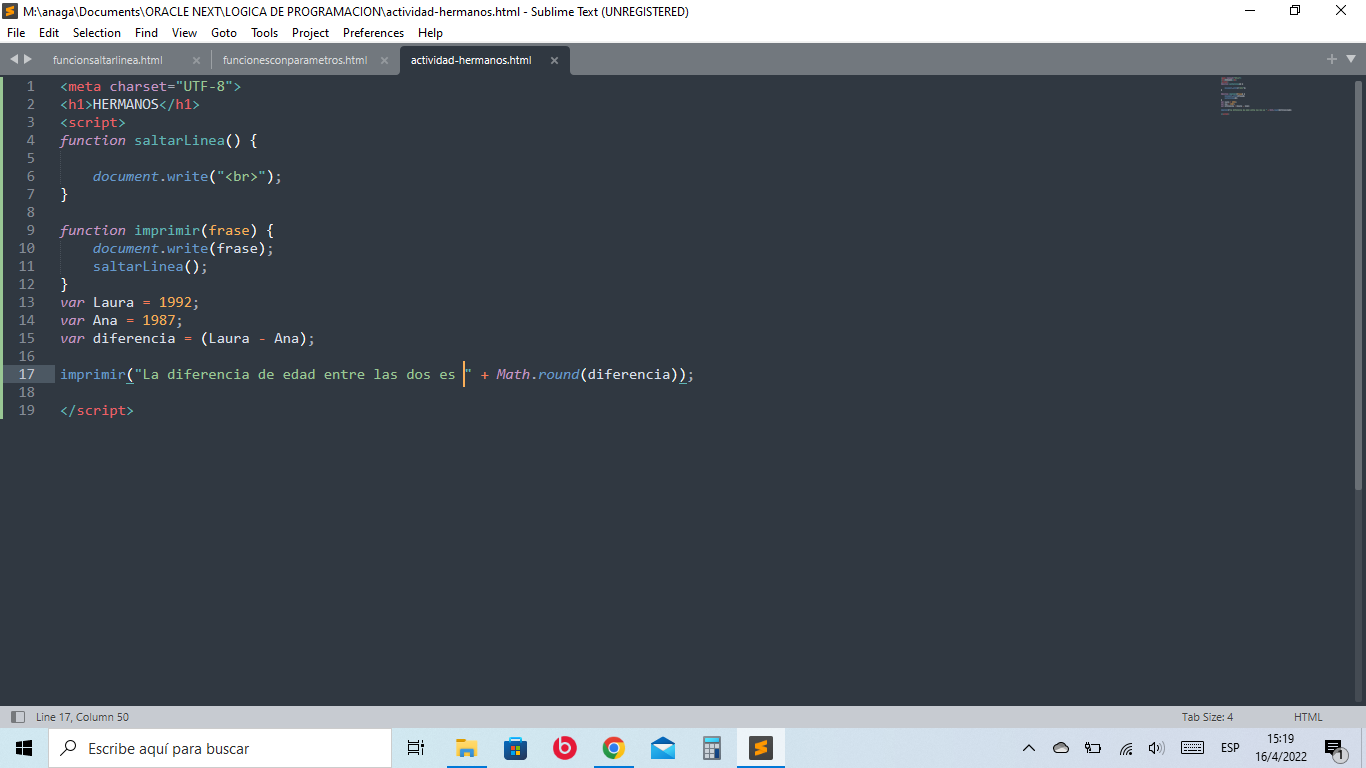Click the saltarLinea function name on line 4

pos(180,140)
